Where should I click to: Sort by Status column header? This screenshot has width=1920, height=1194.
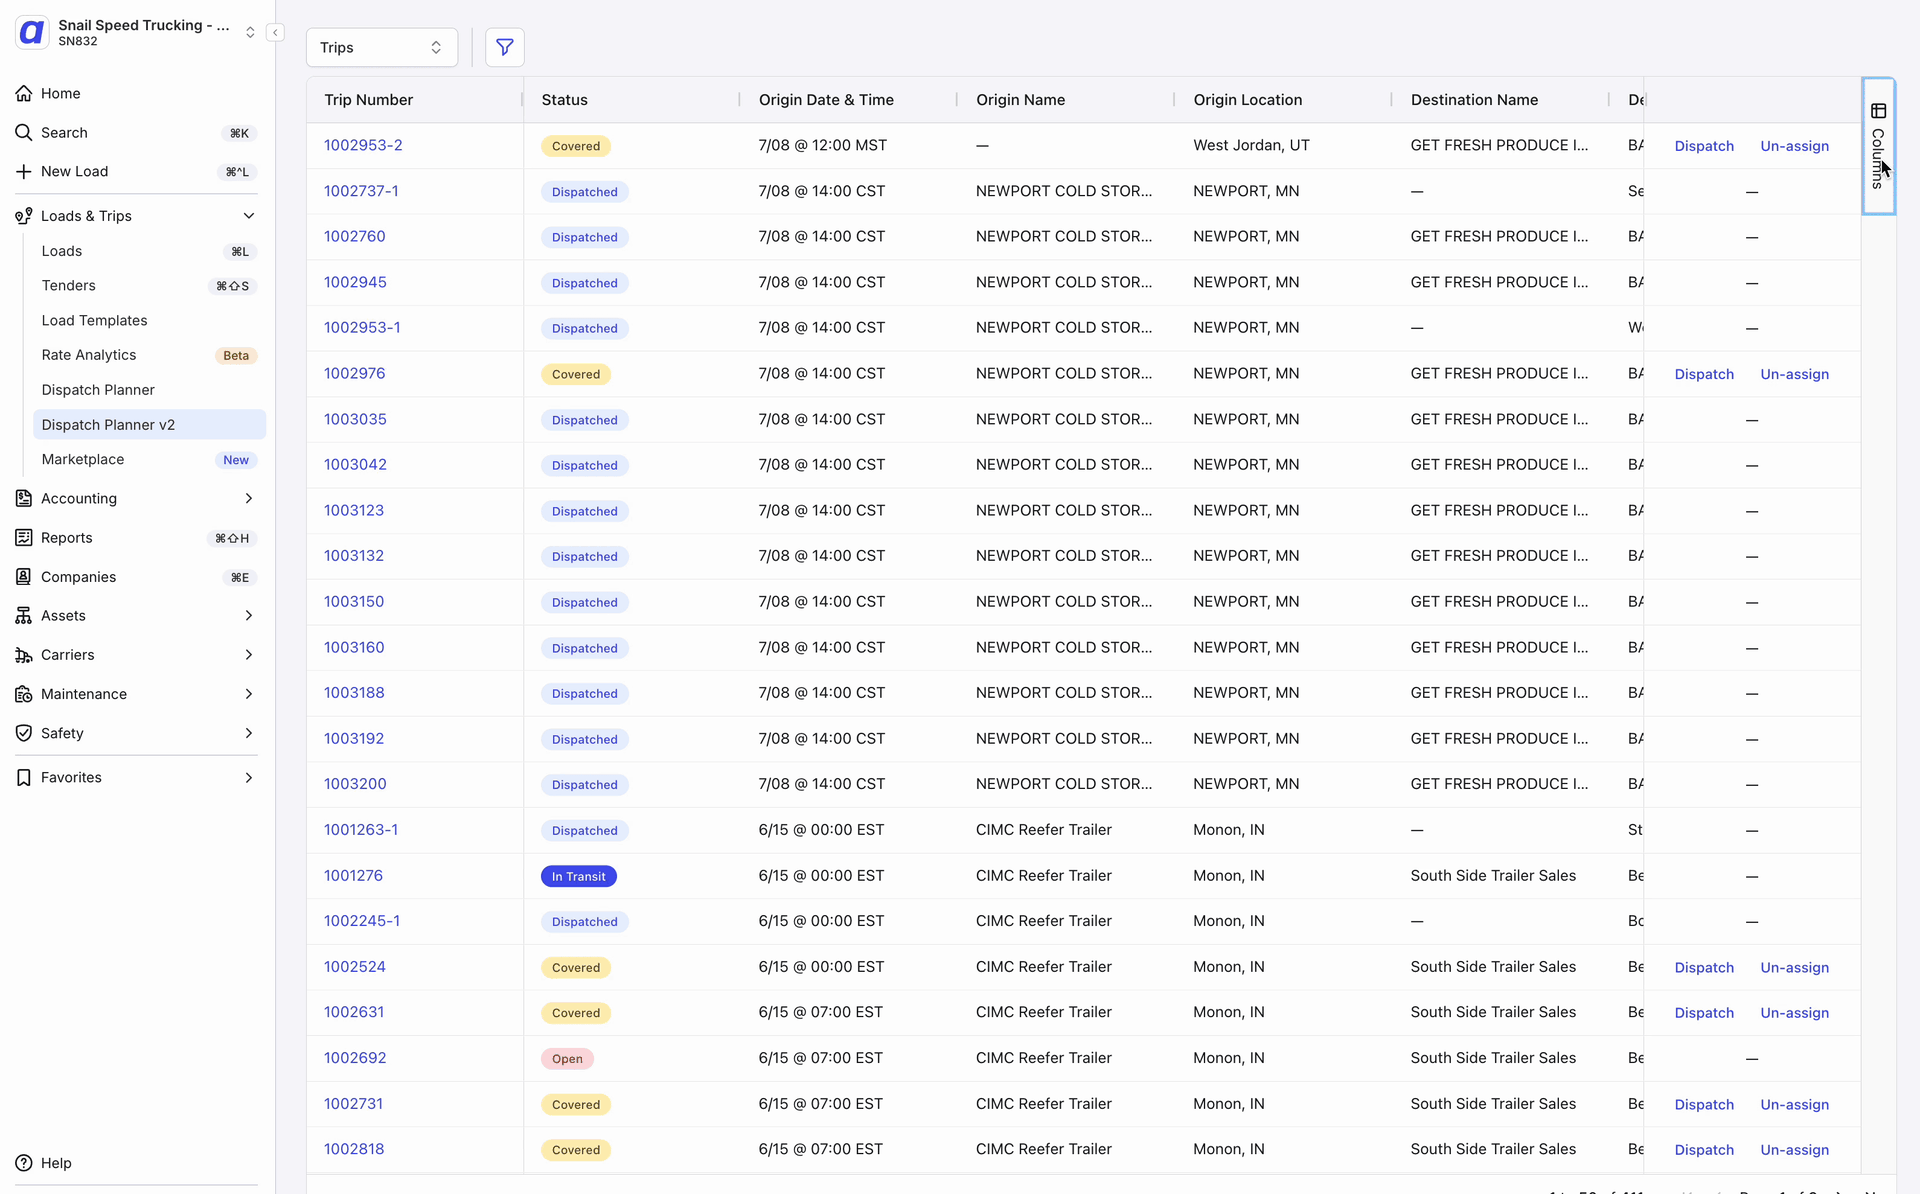565,100
